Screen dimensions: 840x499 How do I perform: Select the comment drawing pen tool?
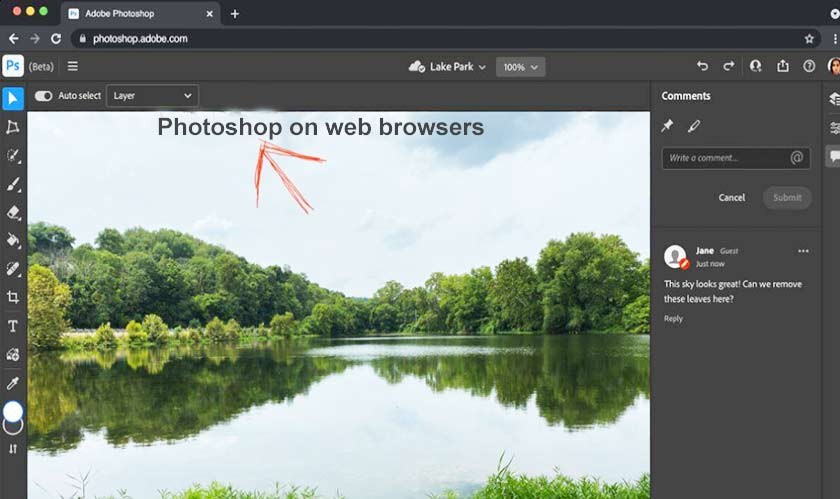694,126
